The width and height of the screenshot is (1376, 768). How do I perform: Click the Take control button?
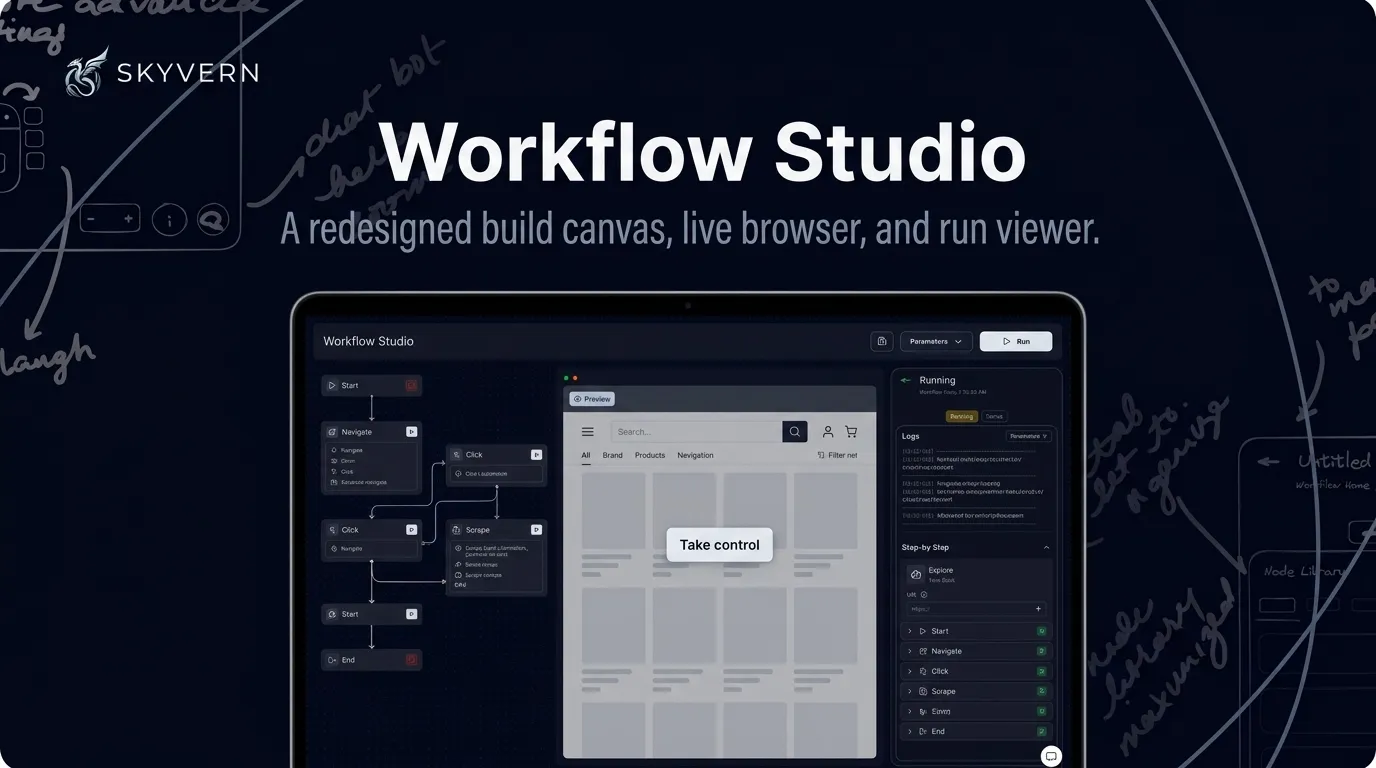pyautogui.click(x=720, y=545)
